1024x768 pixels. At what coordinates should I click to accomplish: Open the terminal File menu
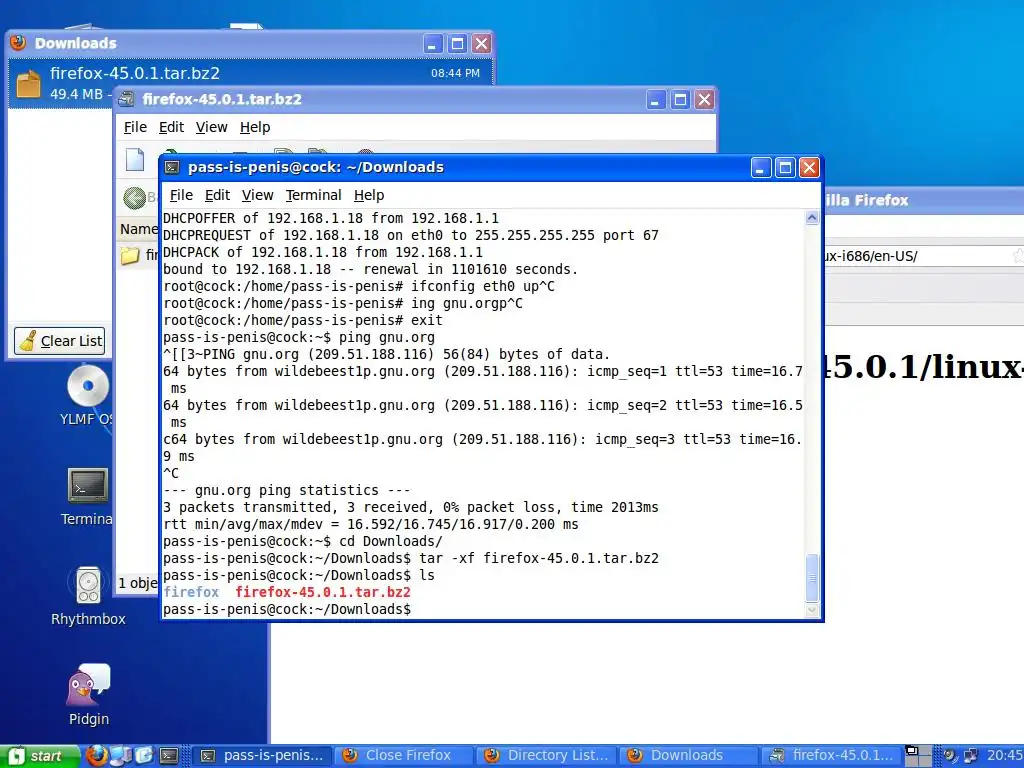click(181, 195)
